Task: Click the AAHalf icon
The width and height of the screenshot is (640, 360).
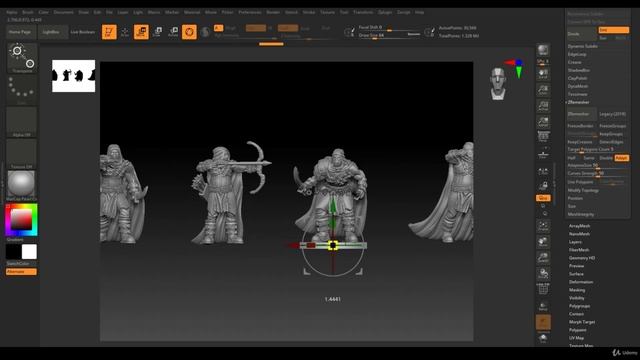Action: pos(543,122)
